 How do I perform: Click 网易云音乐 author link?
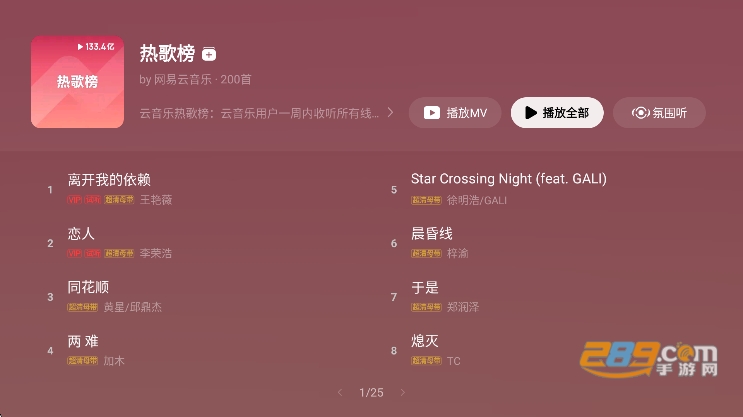(182, 80)
